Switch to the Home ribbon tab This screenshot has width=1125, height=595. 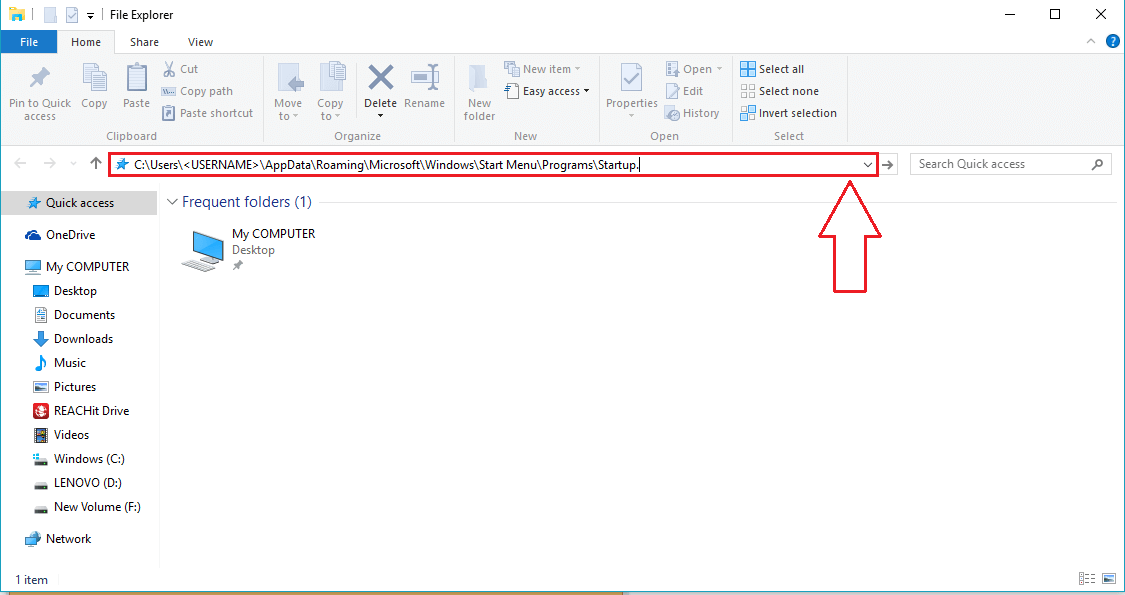pyautogui.click(x=86, y=42)
